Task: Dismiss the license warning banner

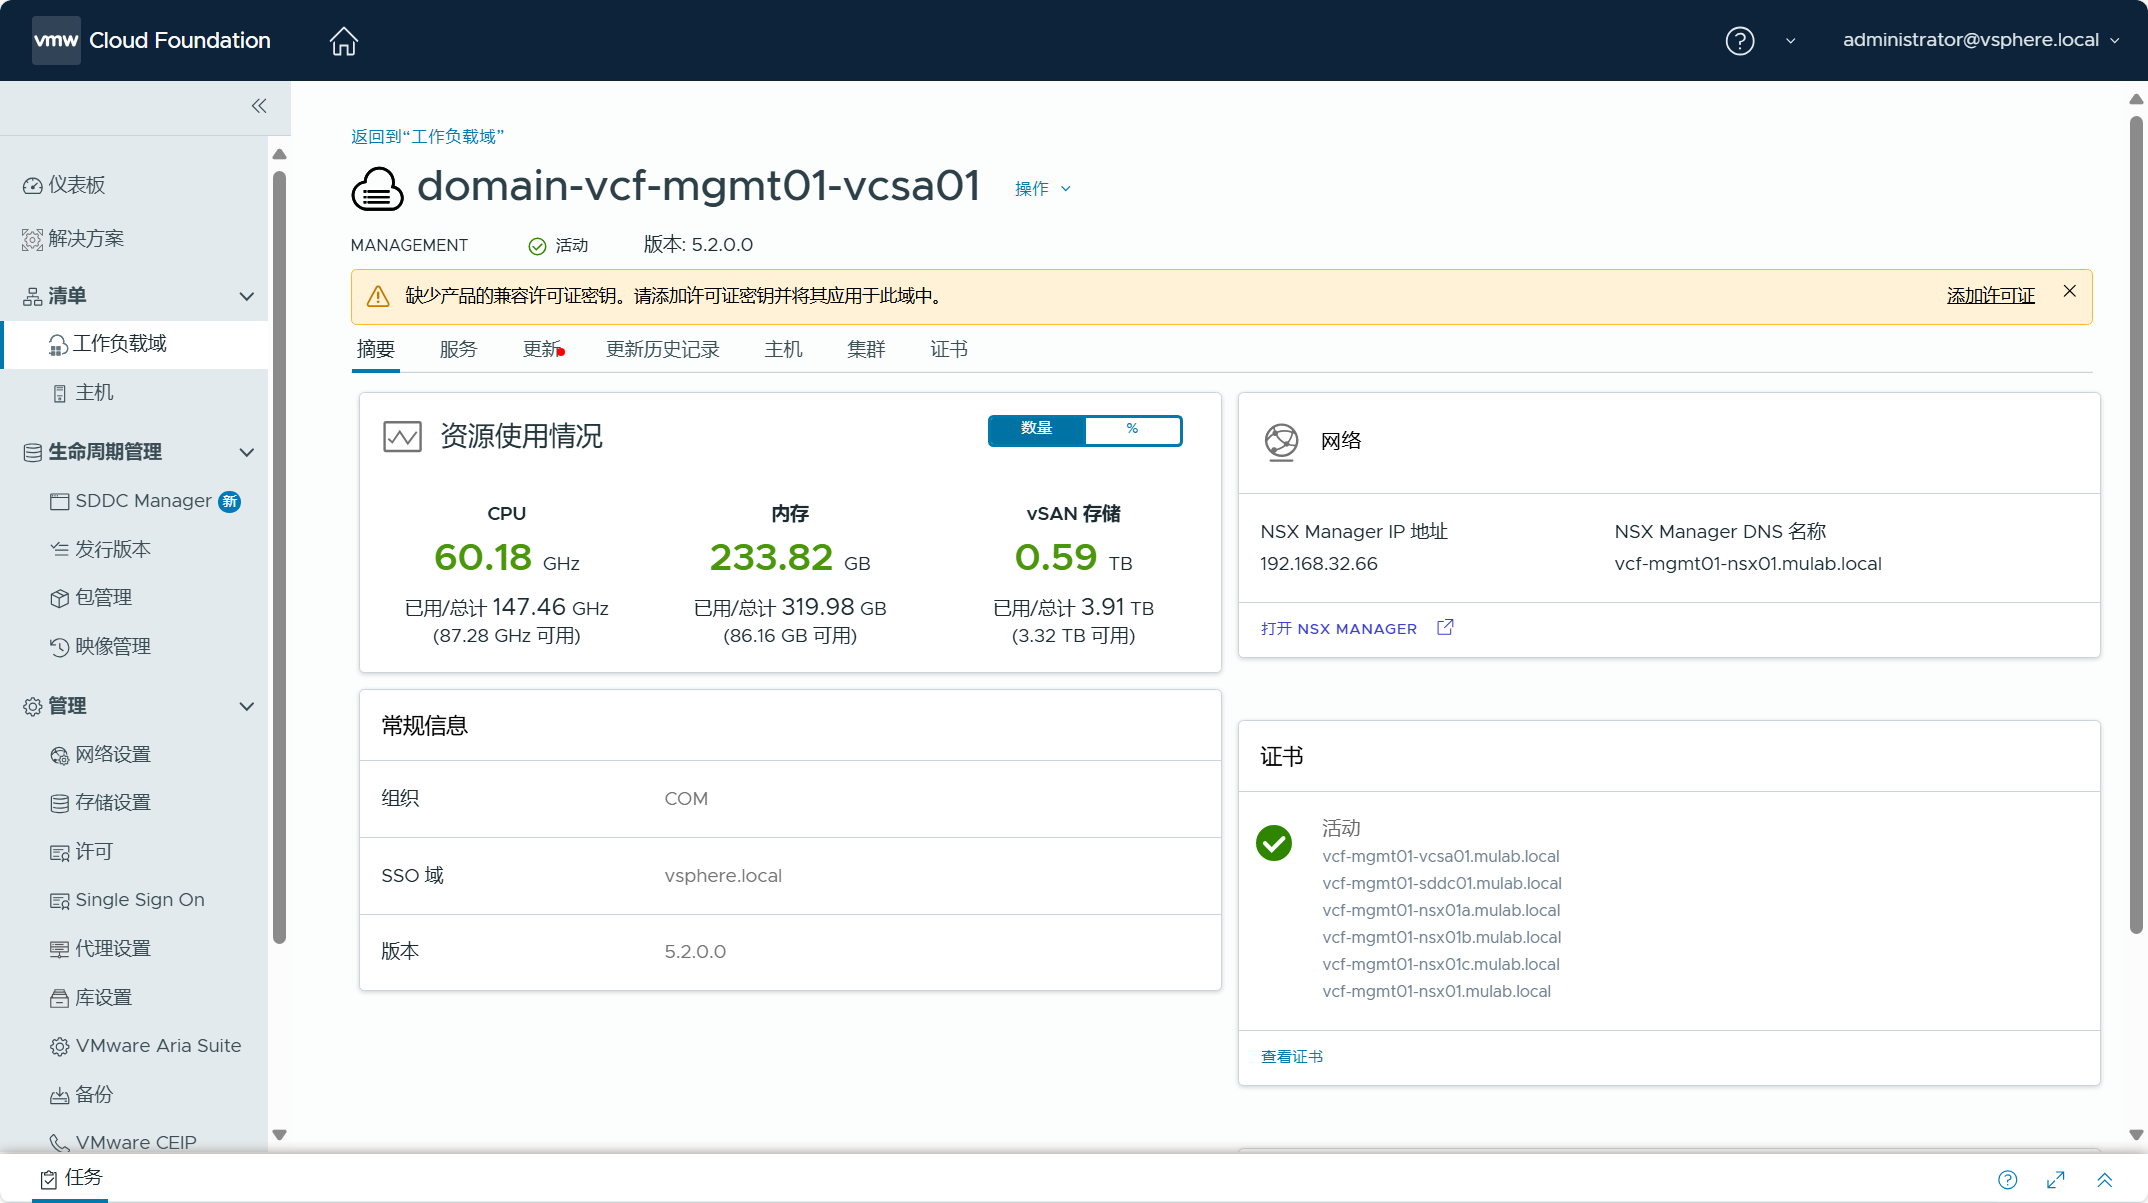Action: click(x=2069, y=291)
